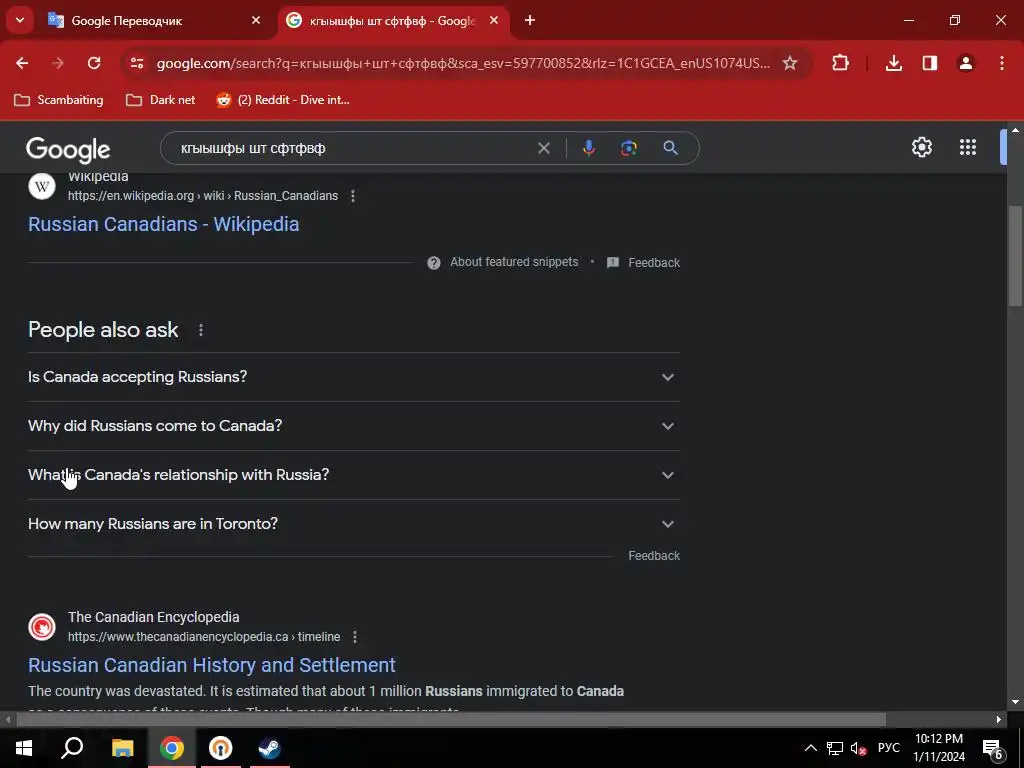Click the Canadian Encyclopedia site favicon
This screenshot has width=1024, height=768.
click(x=42, y=627)
